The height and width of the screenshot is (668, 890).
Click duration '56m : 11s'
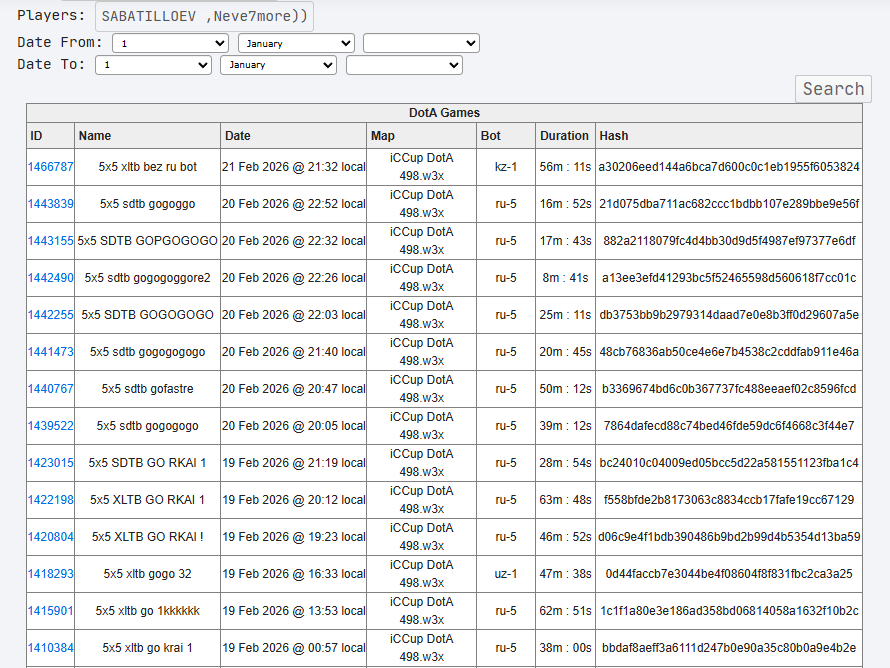pyautogui.click(x=565, y=167)
